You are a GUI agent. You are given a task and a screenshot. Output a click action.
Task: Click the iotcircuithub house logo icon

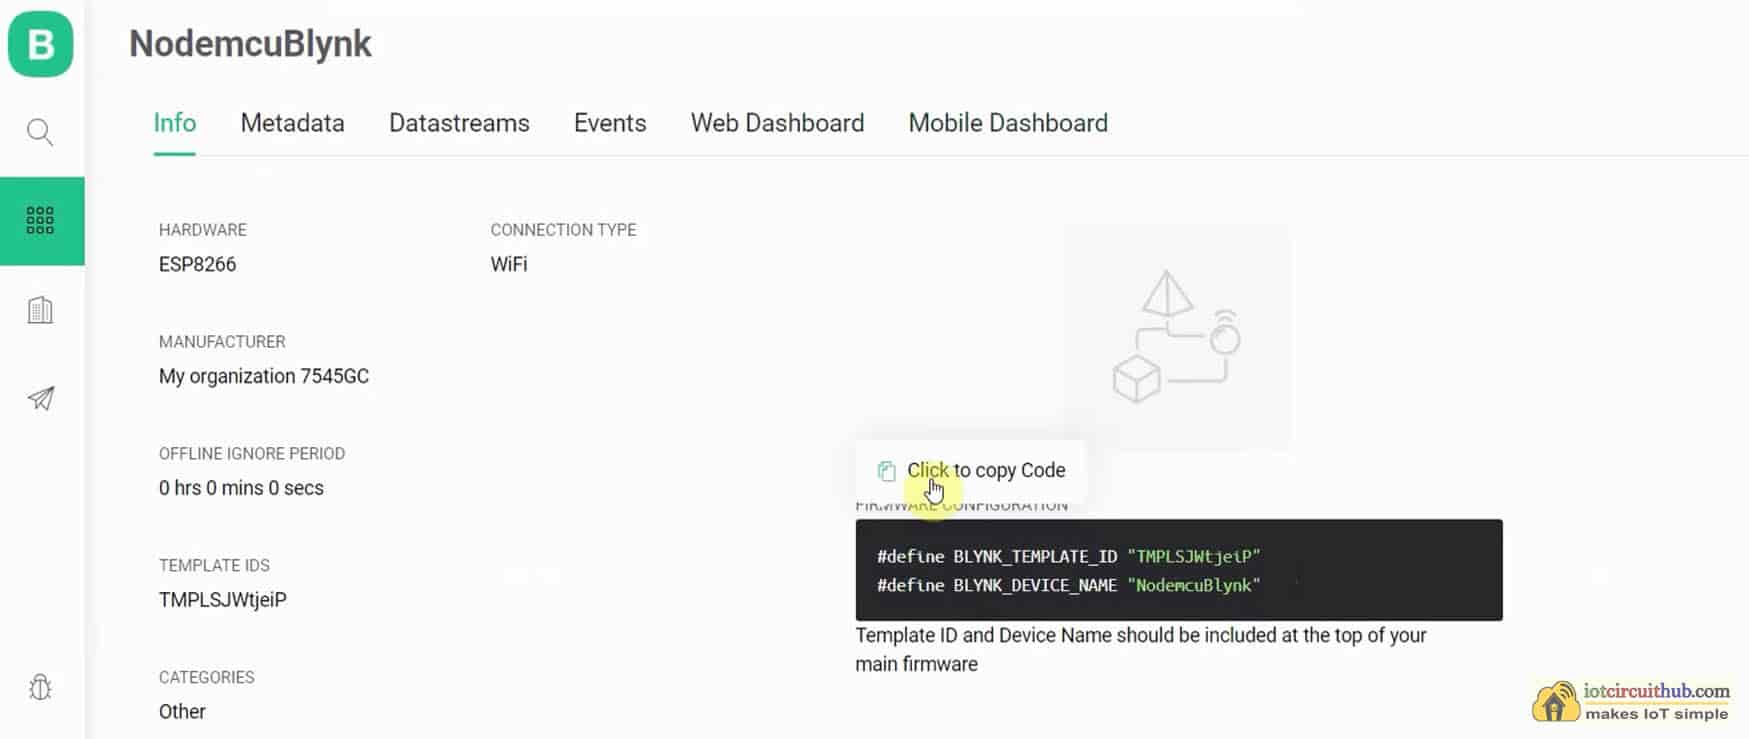click(x=1555, y=702)
